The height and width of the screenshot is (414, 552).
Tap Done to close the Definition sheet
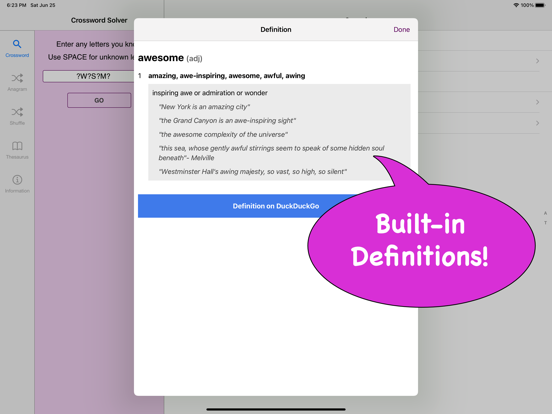click(x=401, y=30)
